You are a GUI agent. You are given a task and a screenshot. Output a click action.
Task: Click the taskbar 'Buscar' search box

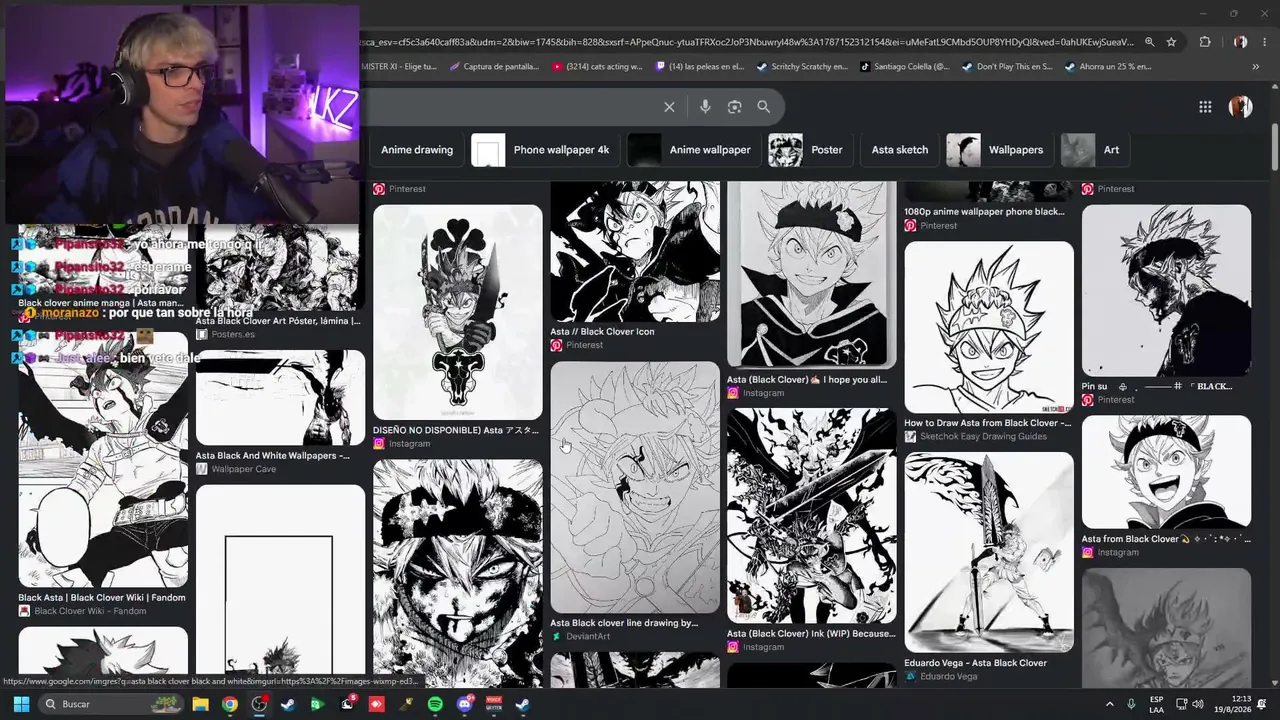click(112, 704)
